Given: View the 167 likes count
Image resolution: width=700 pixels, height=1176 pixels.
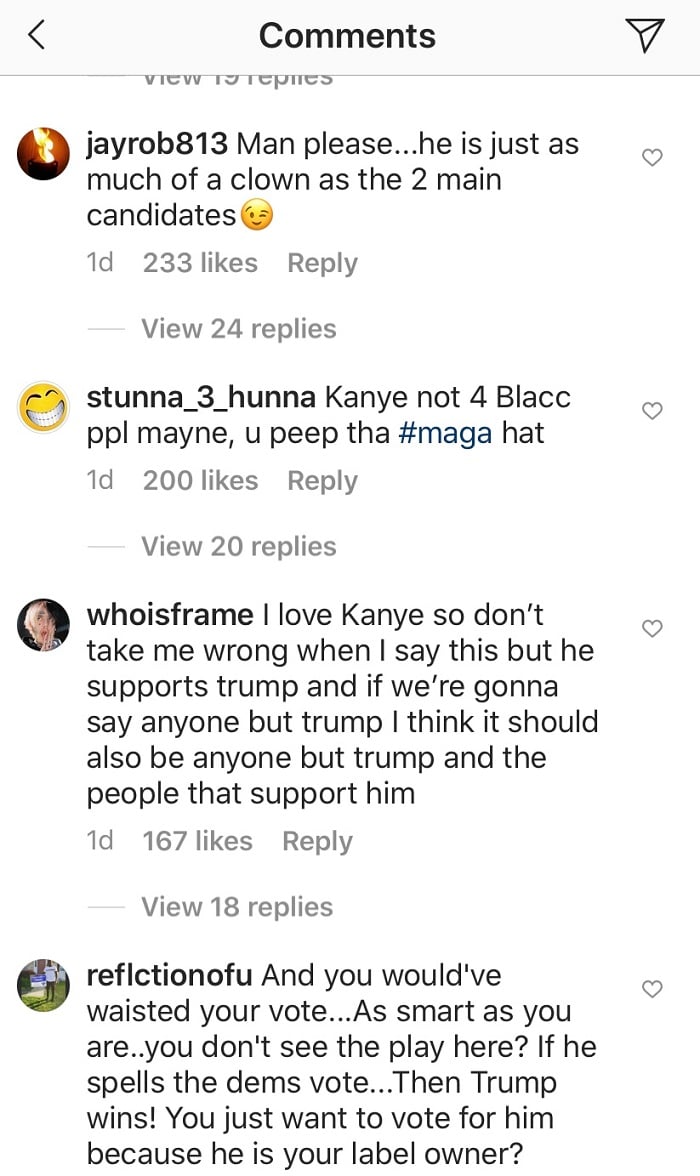Looking at the screenshot, I should 197,841.
